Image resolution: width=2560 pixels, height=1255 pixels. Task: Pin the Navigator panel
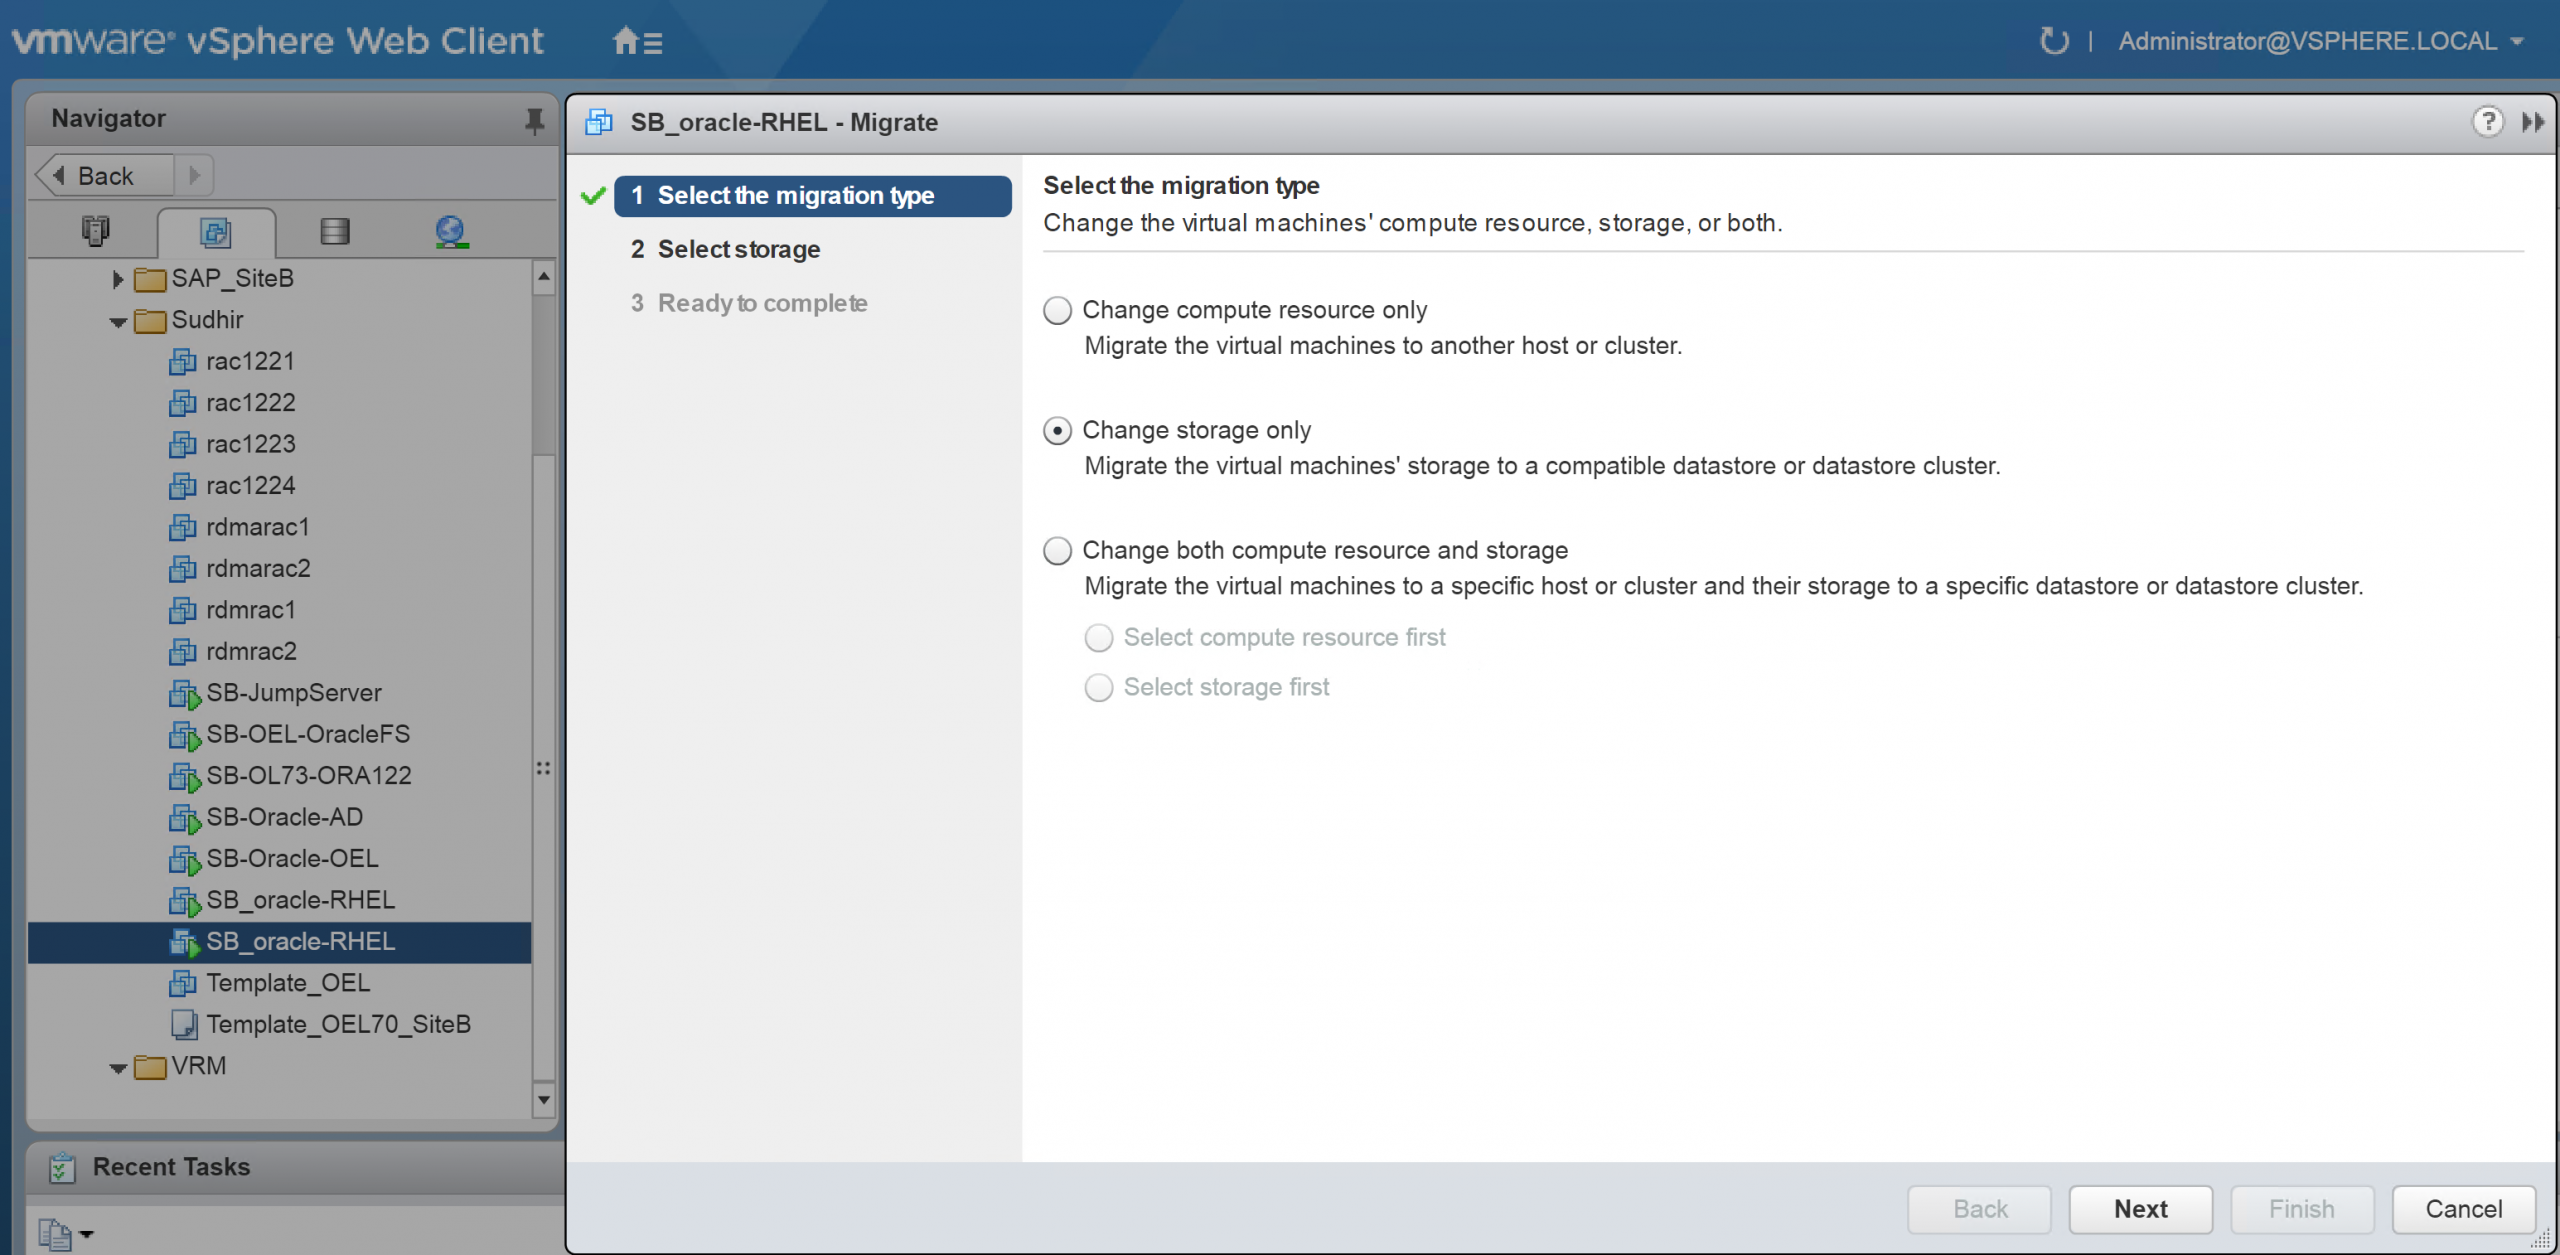535,121
